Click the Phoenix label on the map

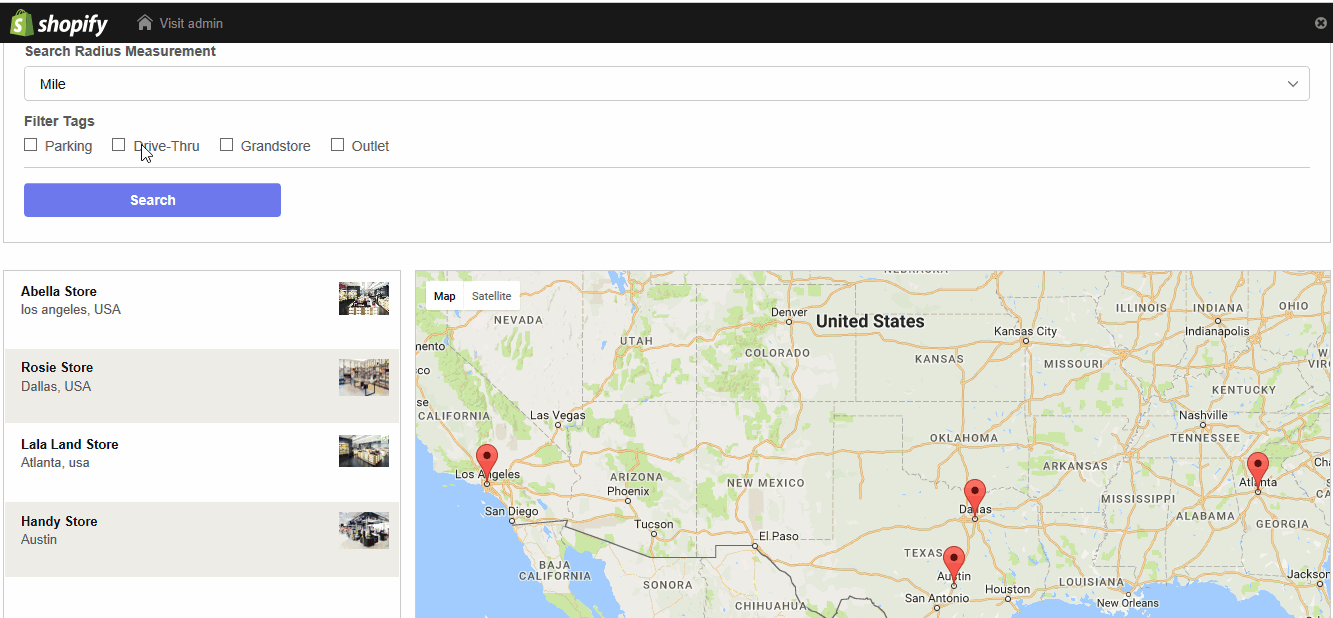tap(628, 491)
